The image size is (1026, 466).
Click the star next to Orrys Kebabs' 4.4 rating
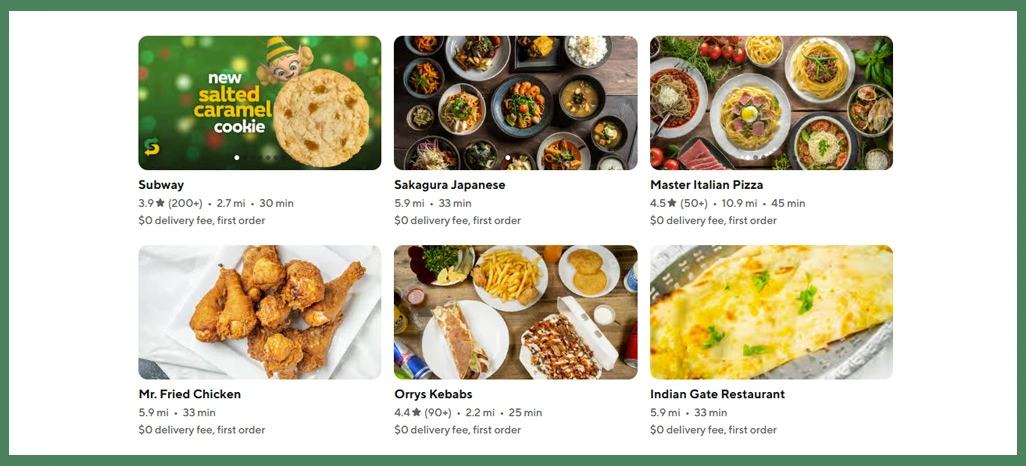[x=416, y=412]
